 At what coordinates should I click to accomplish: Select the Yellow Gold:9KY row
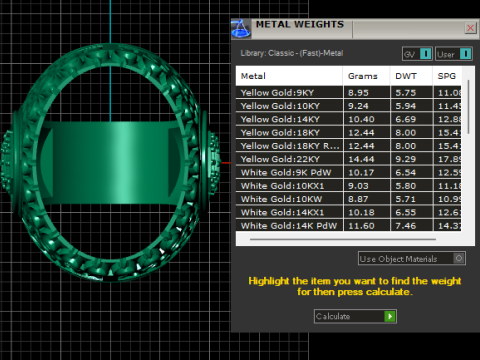click(349, 92)
